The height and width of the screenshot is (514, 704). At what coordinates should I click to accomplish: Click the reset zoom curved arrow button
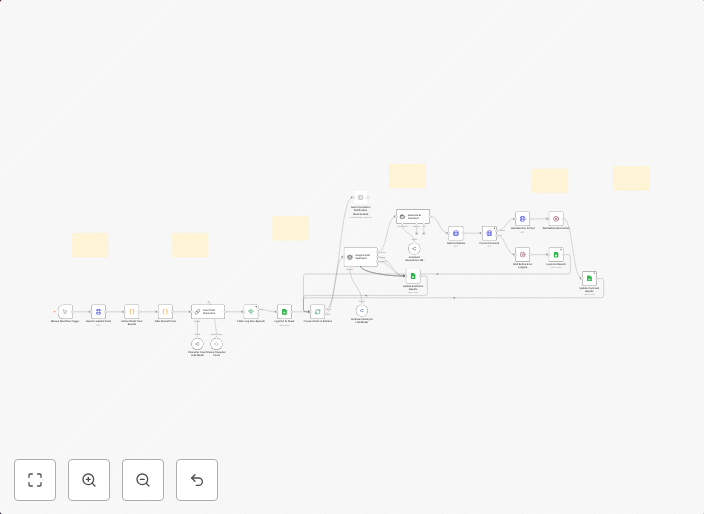[197, 480]
